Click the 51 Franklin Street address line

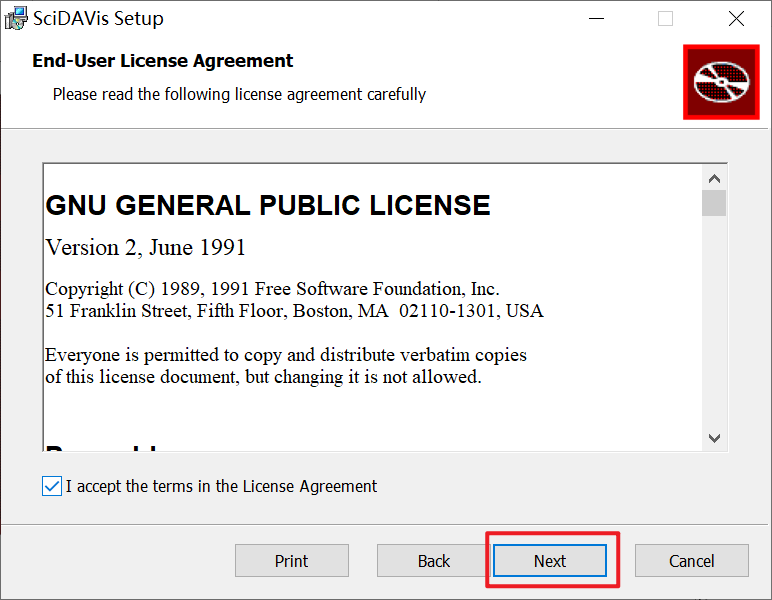pos(294,311)
